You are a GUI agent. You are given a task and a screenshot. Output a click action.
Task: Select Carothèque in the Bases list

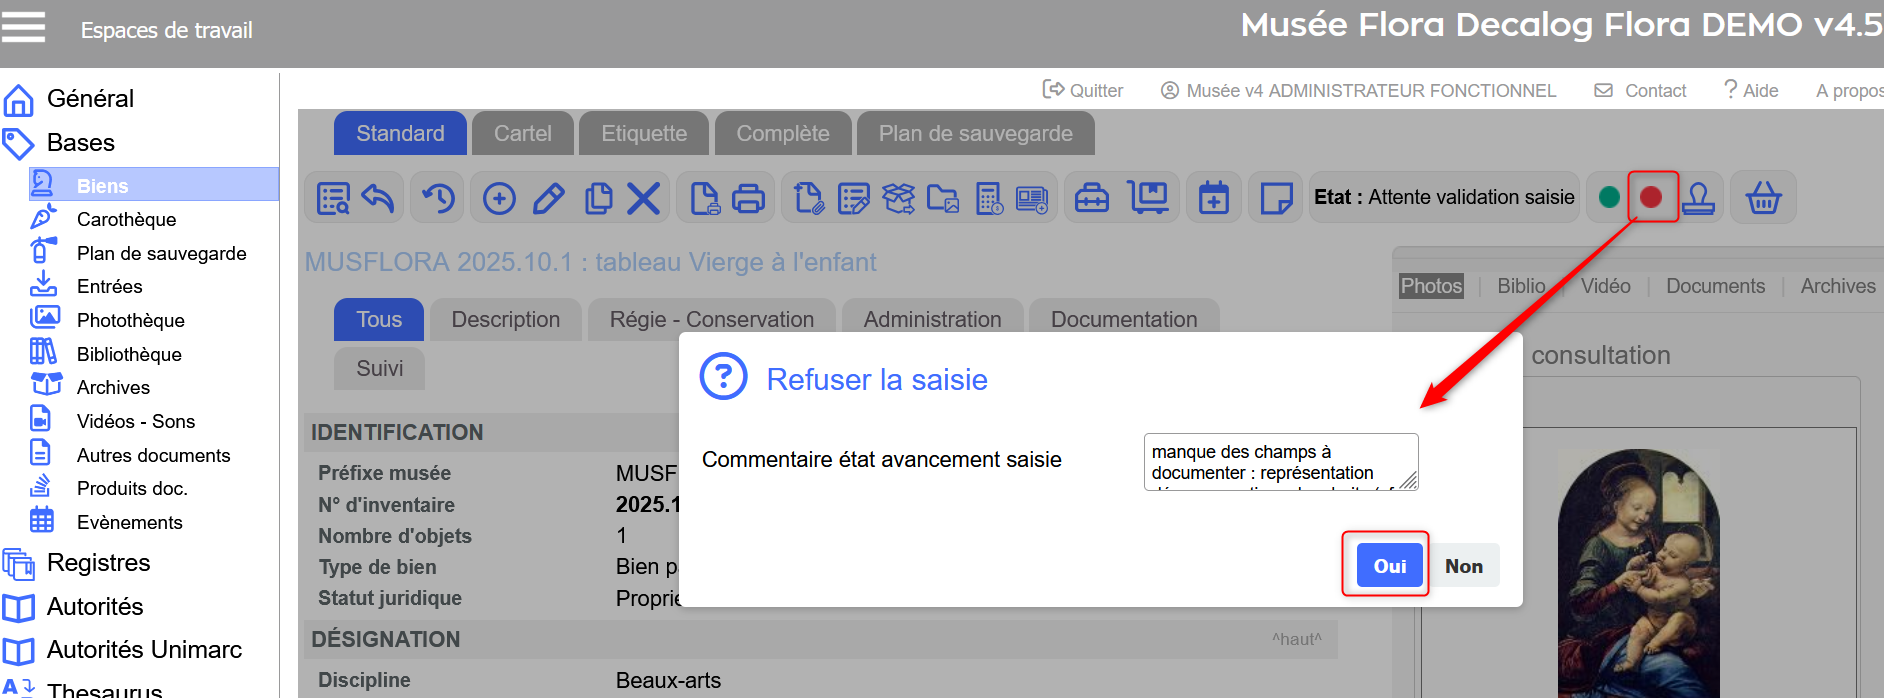click(126, 220)
